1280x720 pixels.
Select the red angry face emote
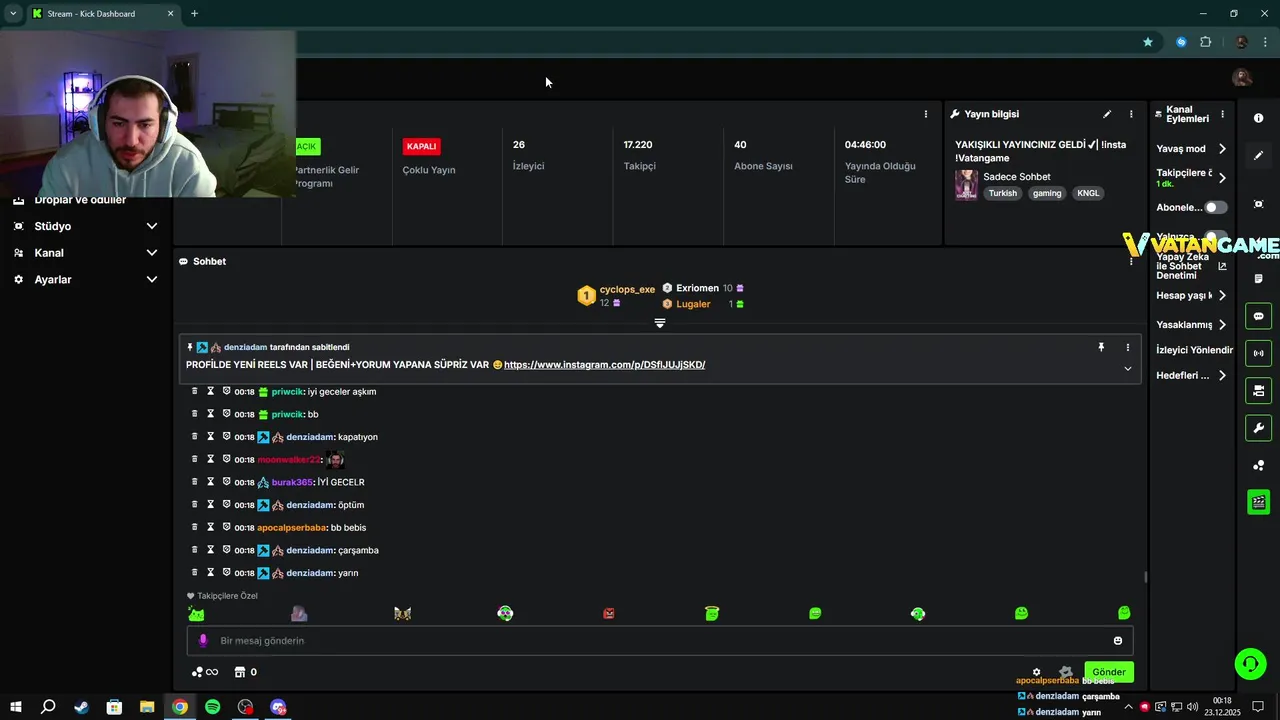point(609,613)
